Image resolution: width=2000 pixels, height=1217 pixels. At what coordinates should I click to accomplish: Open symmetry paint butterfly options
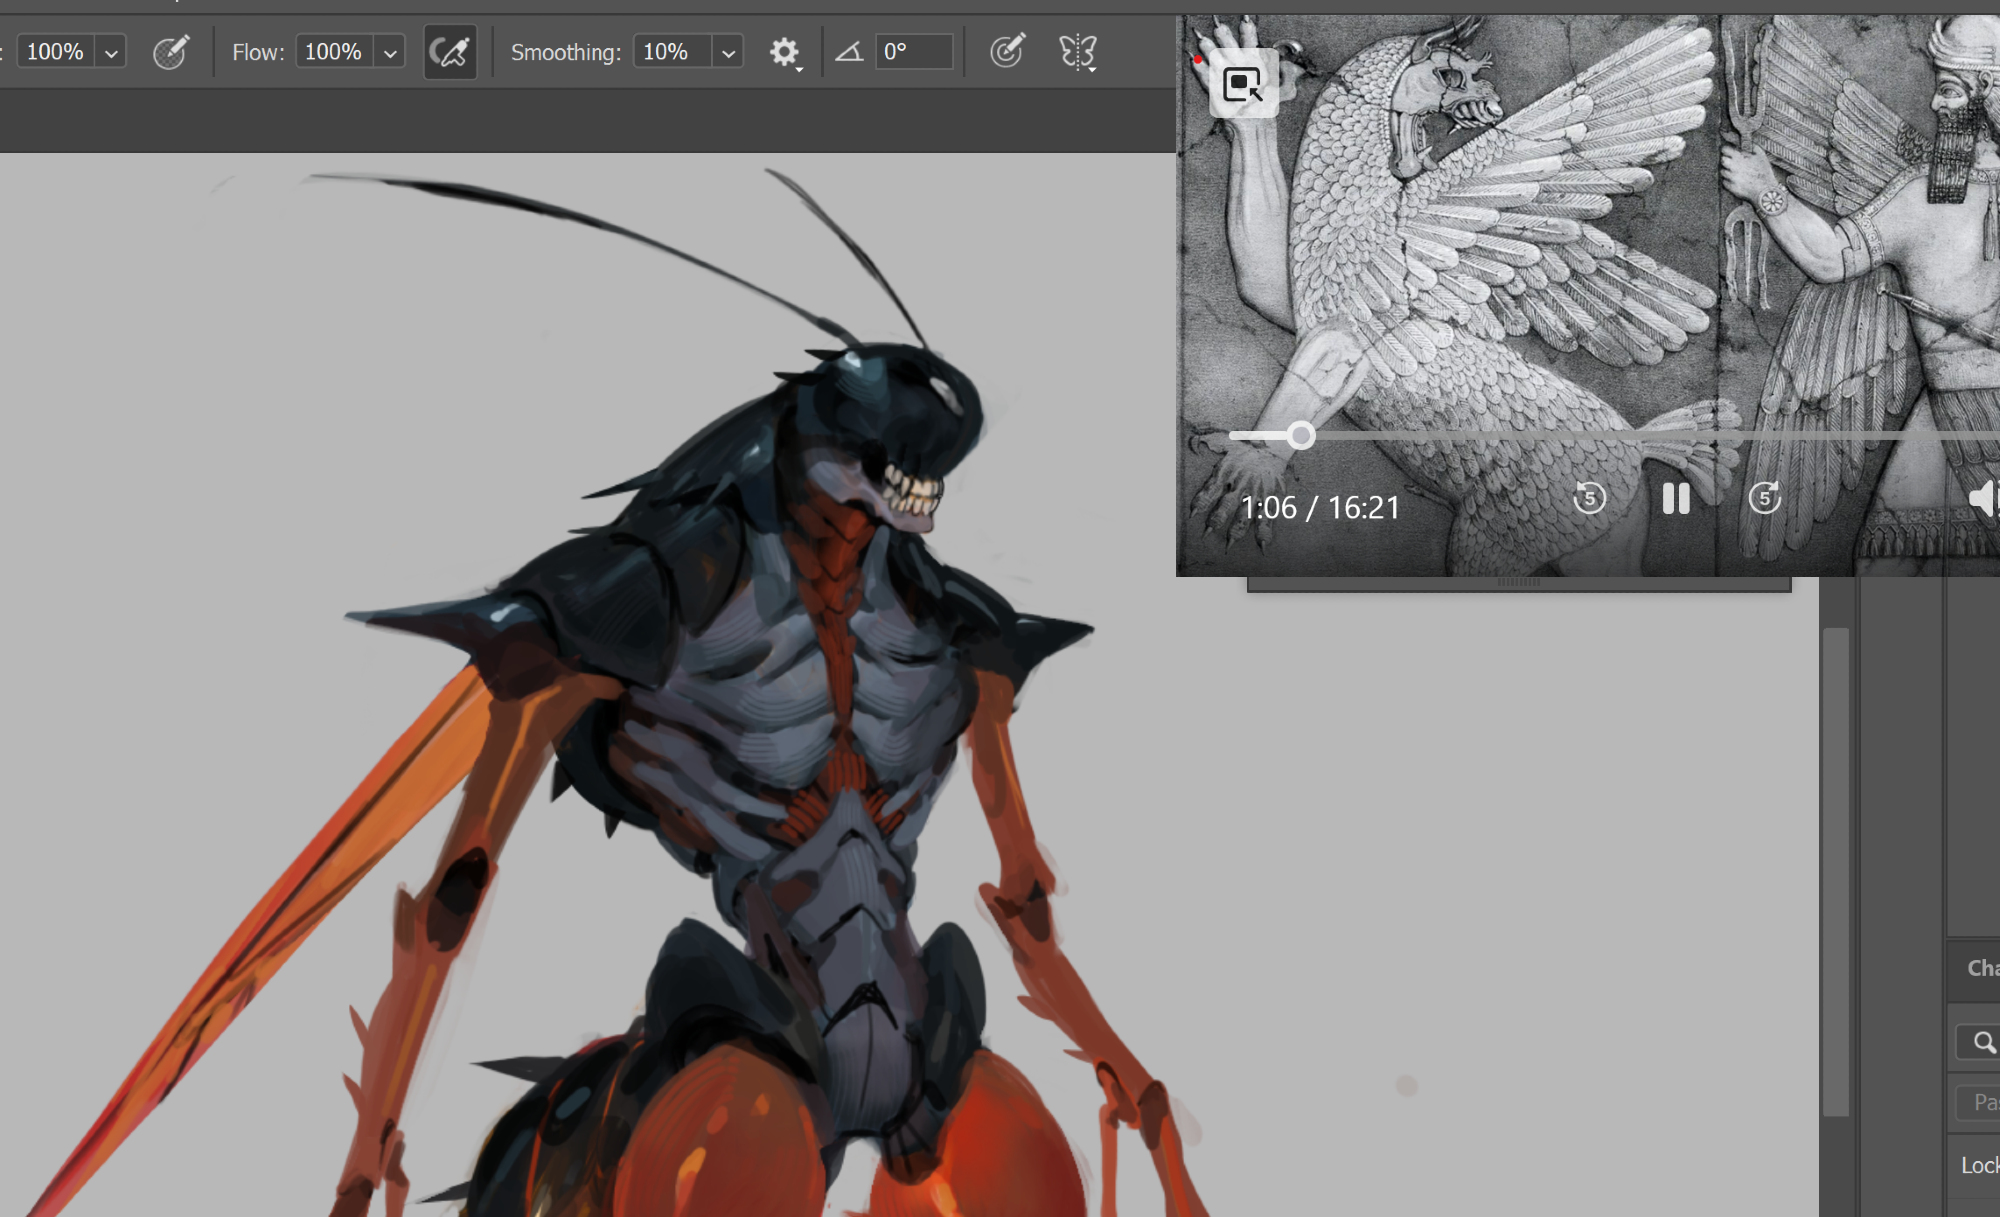(1078, 52)
